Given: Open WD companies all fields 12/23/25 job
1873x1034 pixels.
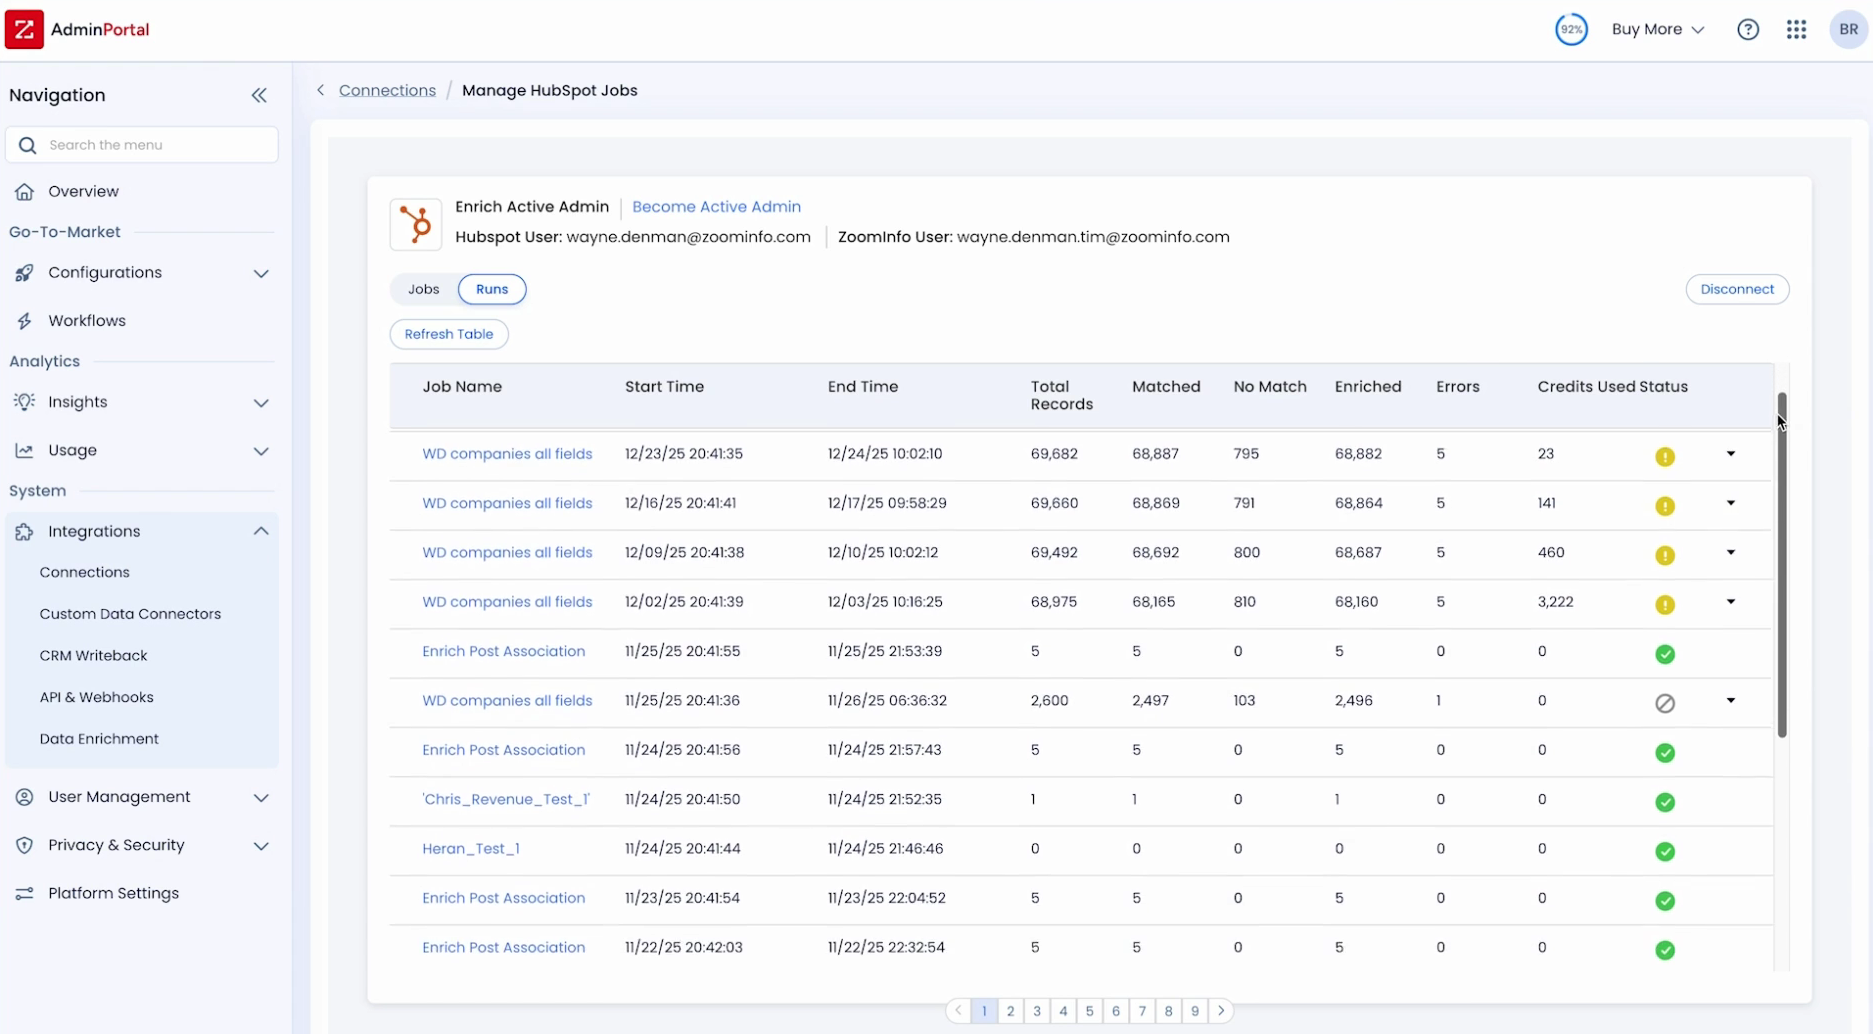Looking at the screenshot, I should 507,454.
